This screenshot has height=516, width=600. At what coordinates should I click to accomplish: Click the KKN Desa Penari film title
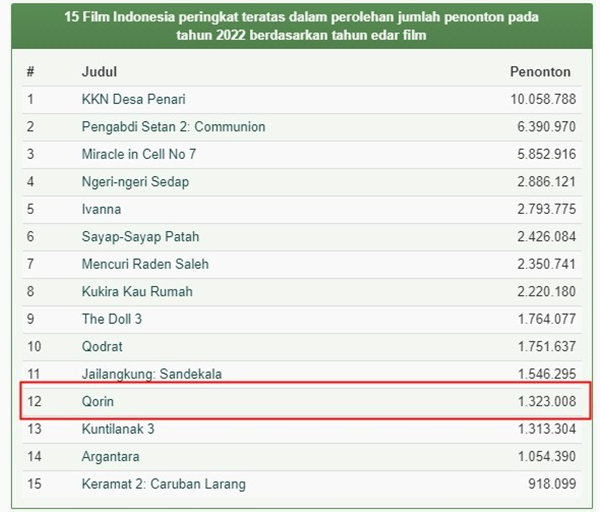133,99
